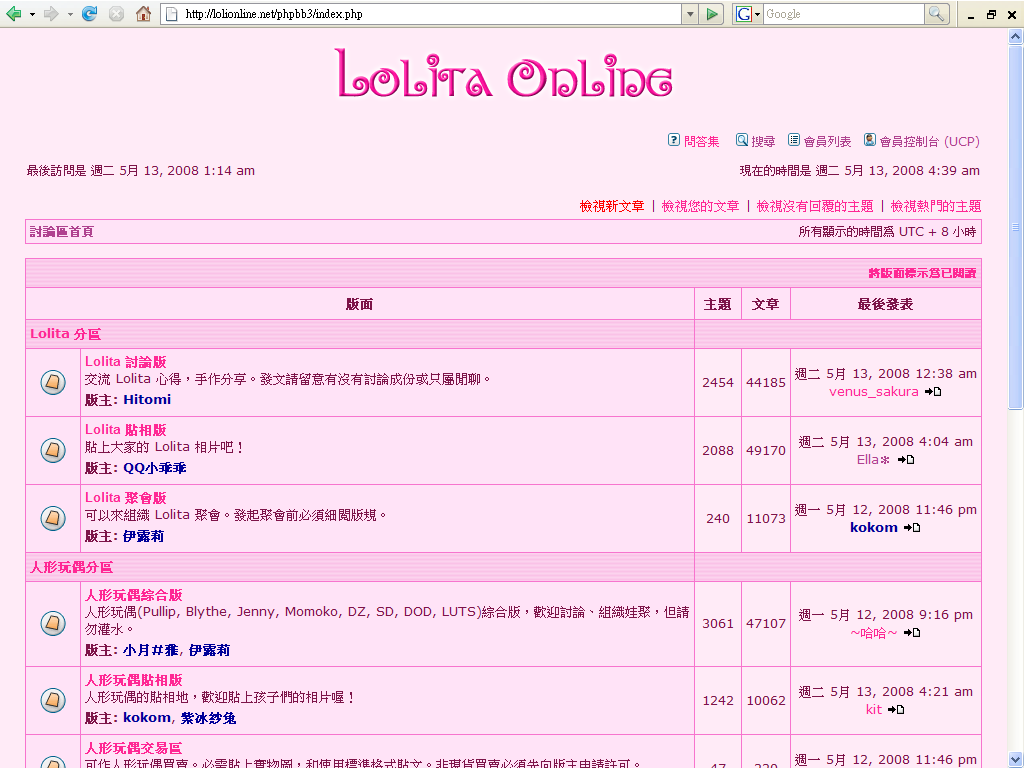Jump to latest post icon beside last poster kokom
Screen dimensions: 1024x768
coord(912,528)
